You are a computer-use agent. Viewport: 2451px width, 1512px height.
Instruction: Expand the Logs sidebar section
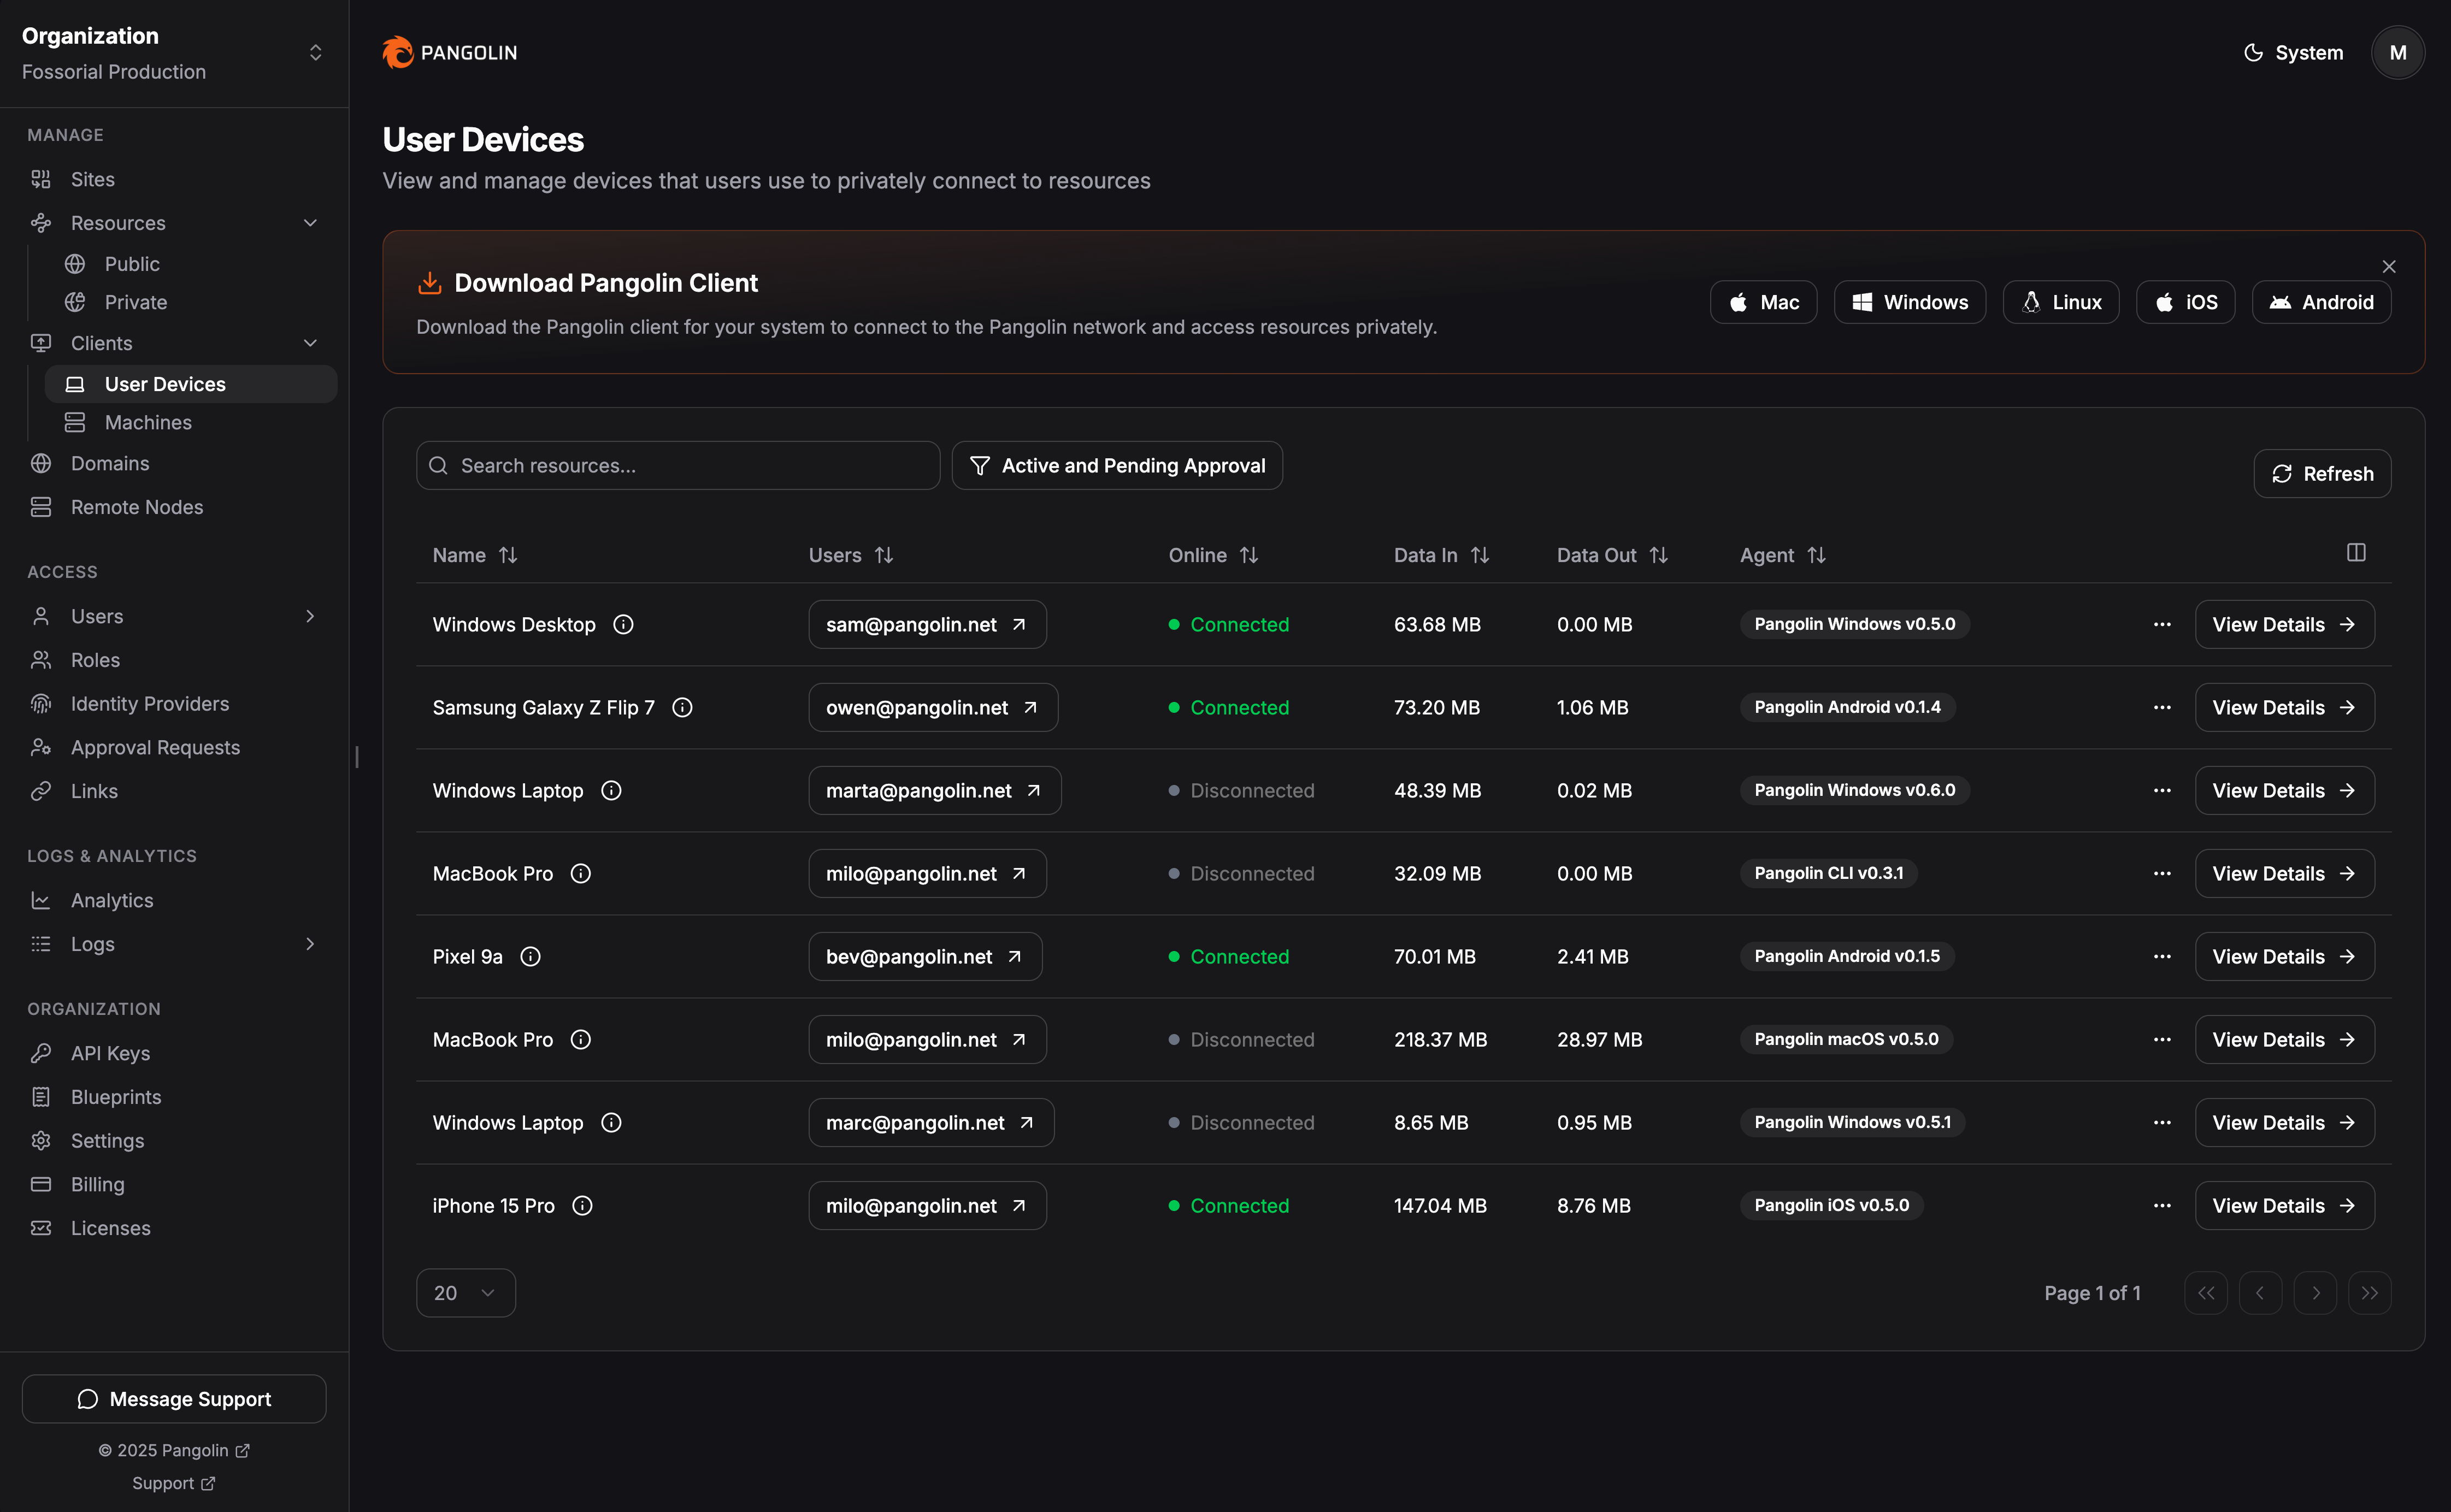[x=174, y=943]
